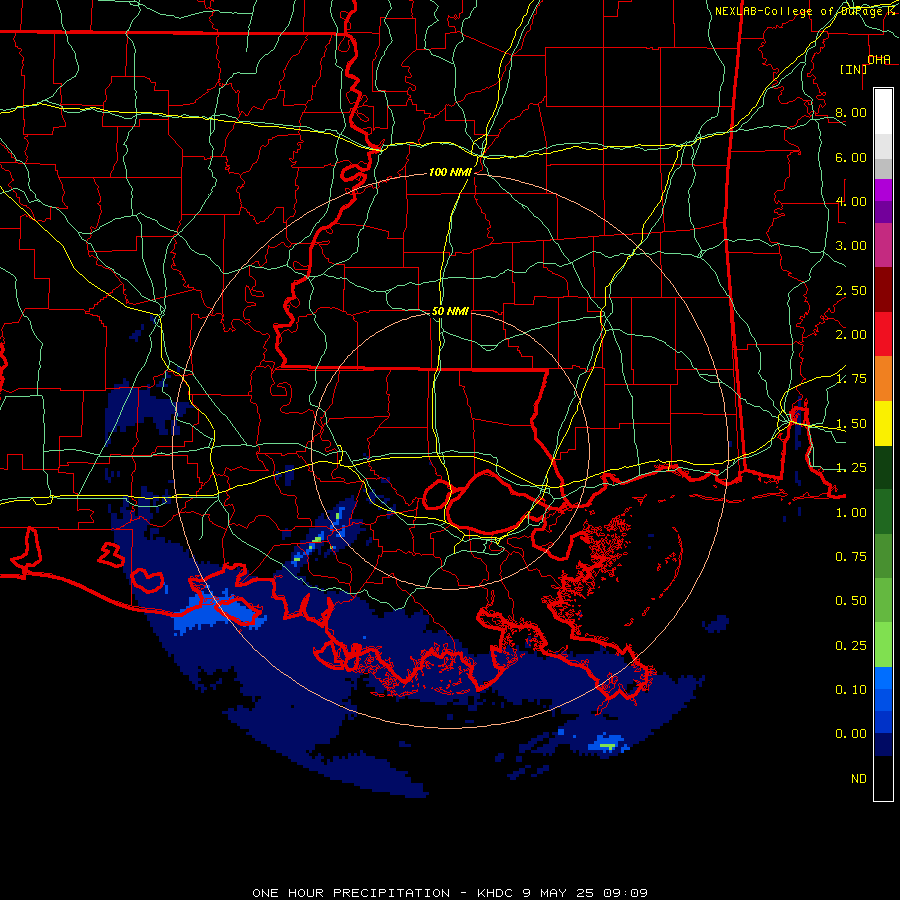
Task: Click the 0.00 legend value
Action: (851, 734)
